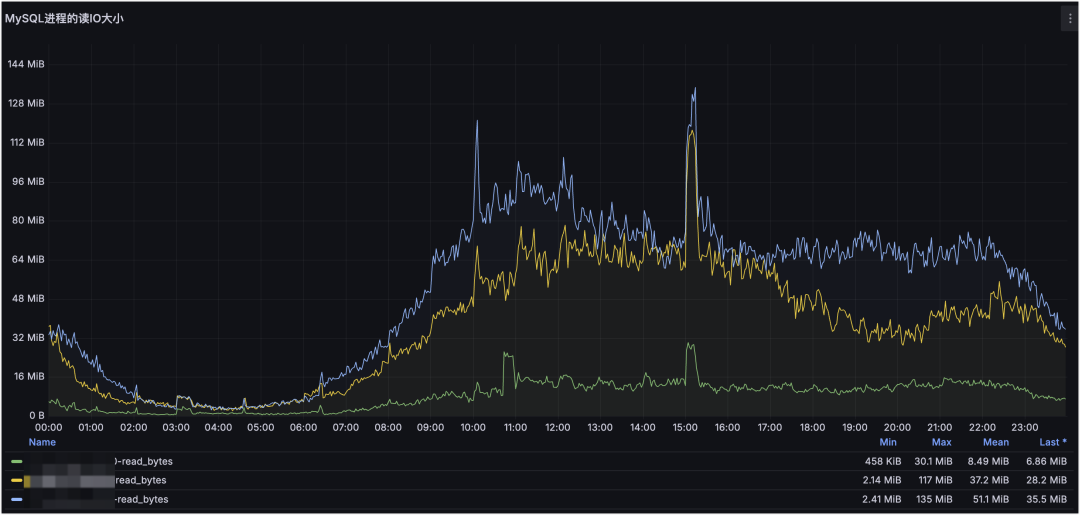Click the panel title MySQL进程的读IO大小
The height and width of the screenshot is (515, 1080).
[x=64, y=19]
